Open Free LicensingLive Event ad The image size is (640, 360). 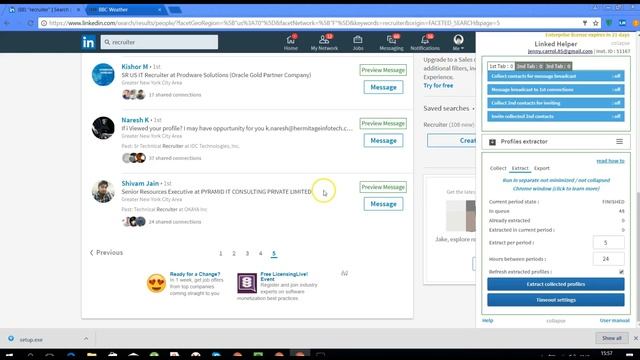[284, 277]
